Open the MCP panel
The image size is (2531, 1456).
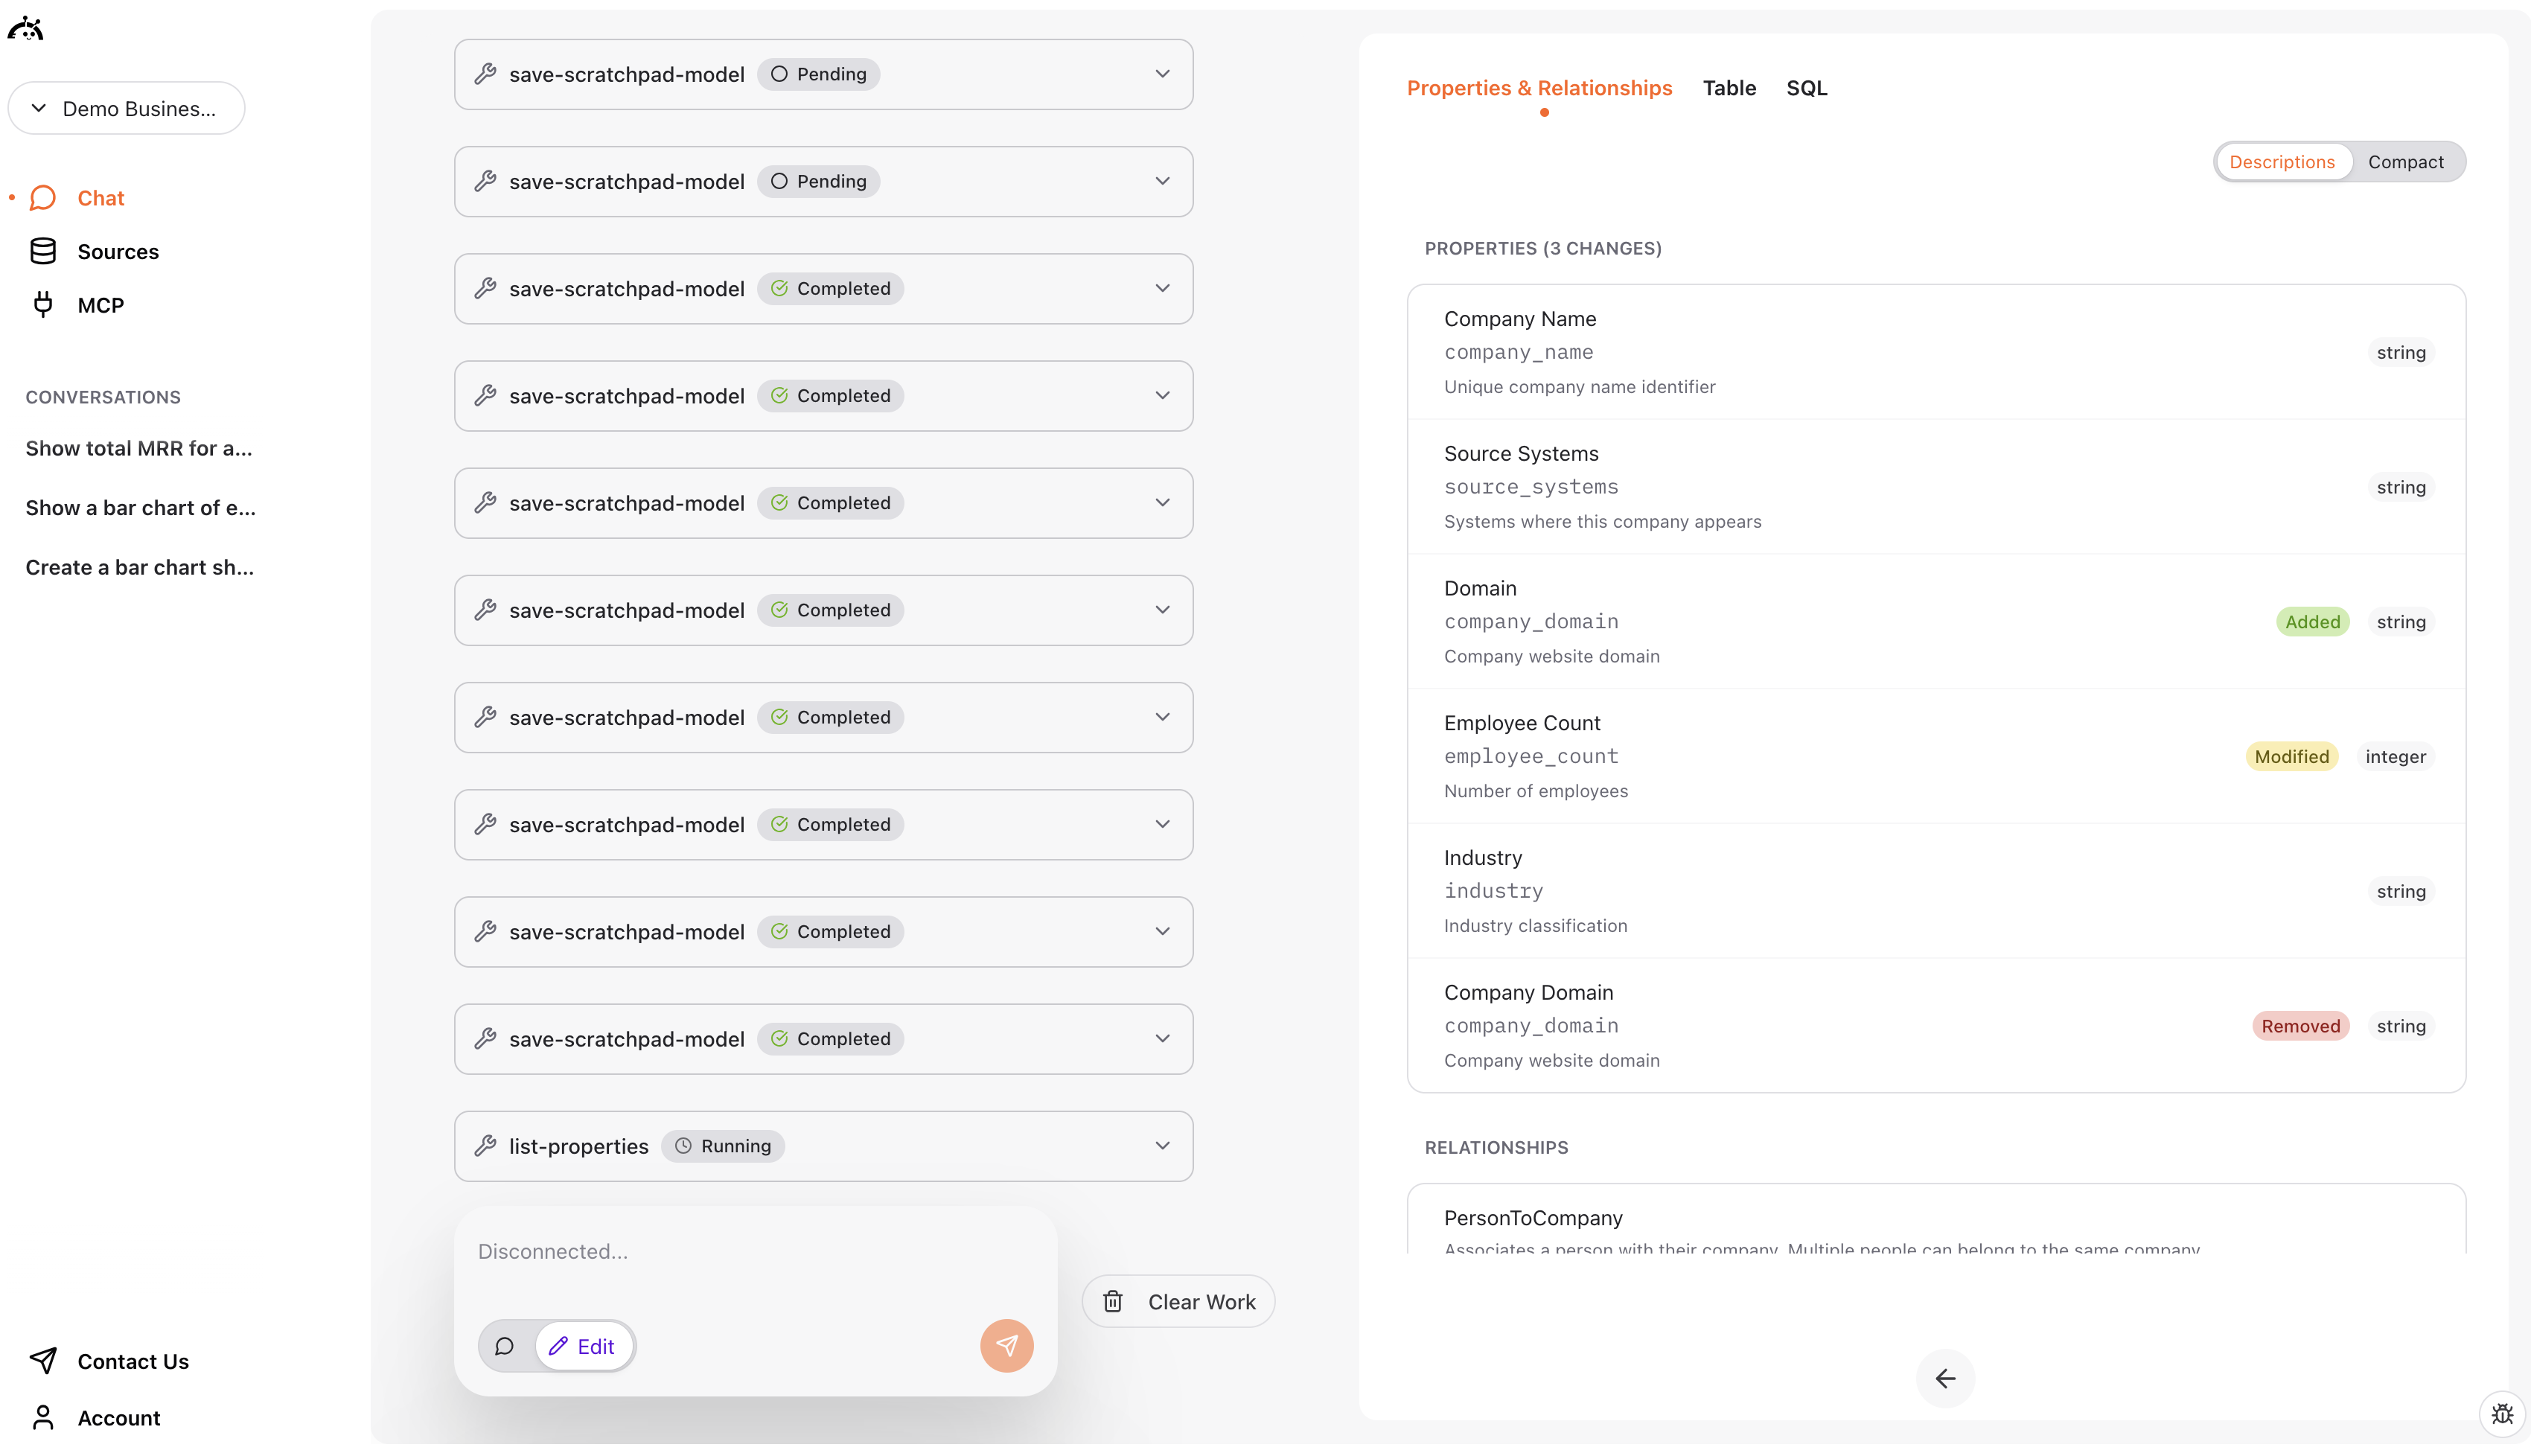click(x=100, y=304)
